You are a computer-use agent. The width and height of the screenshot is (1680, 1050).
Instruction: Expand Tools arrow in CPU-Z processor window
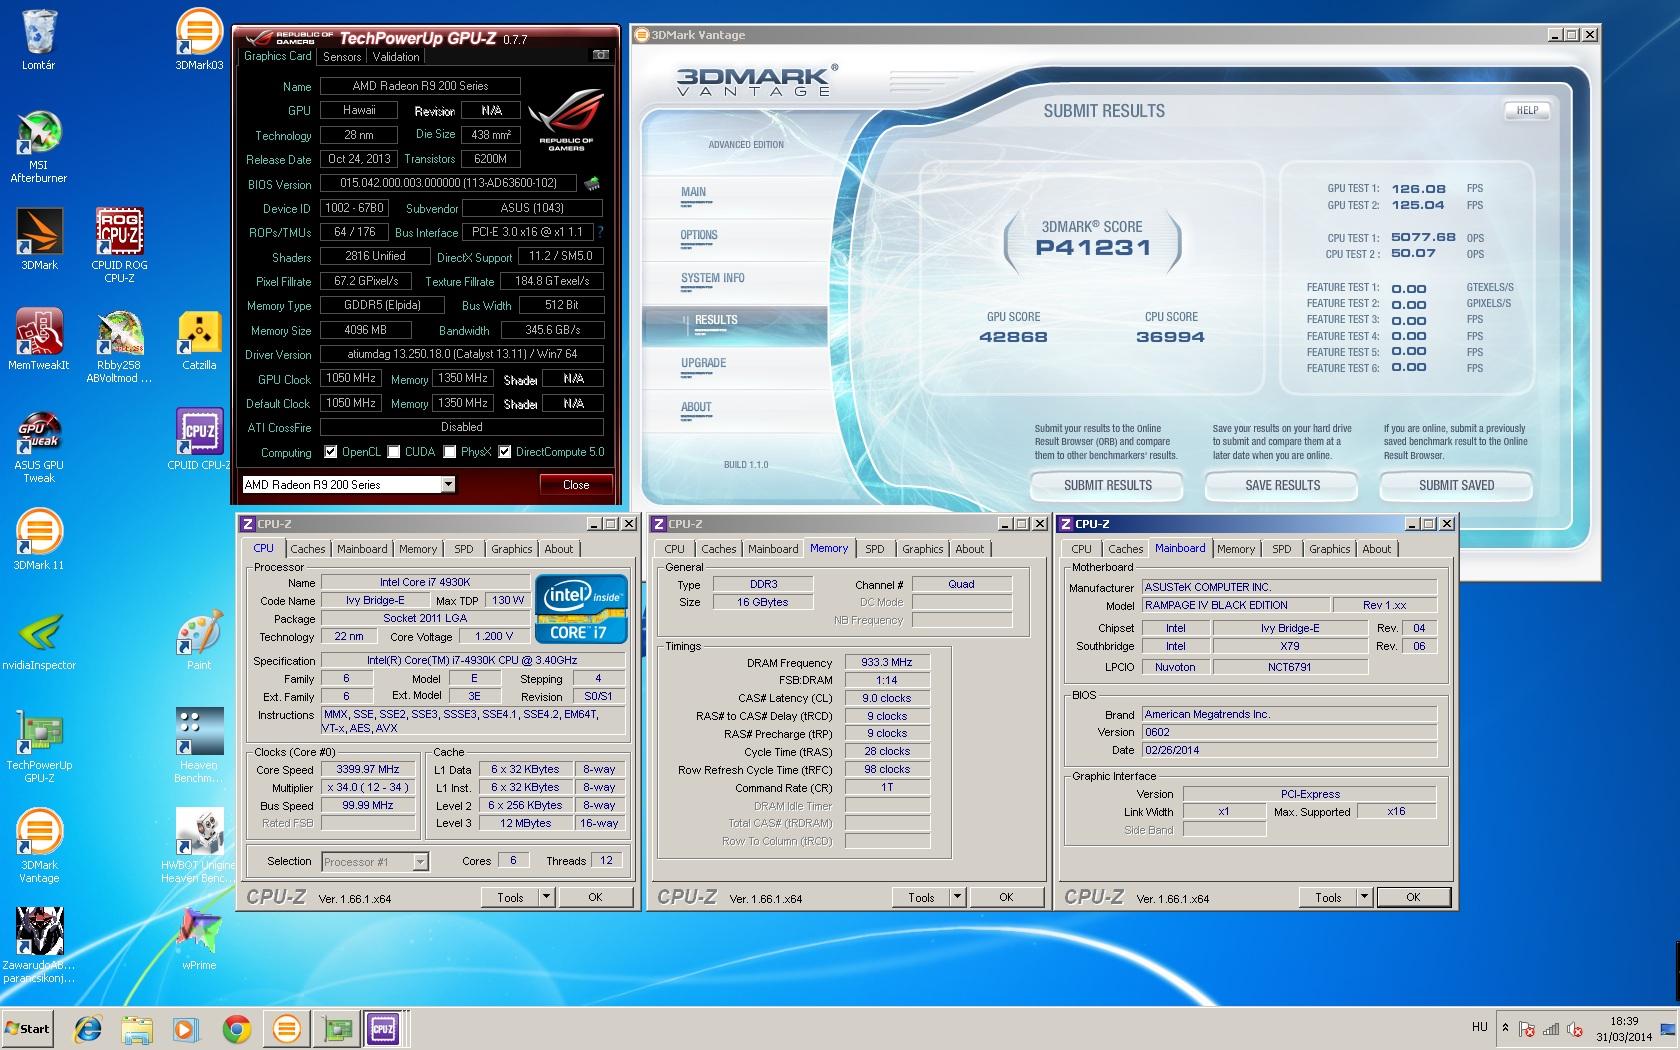click(547, 897)
